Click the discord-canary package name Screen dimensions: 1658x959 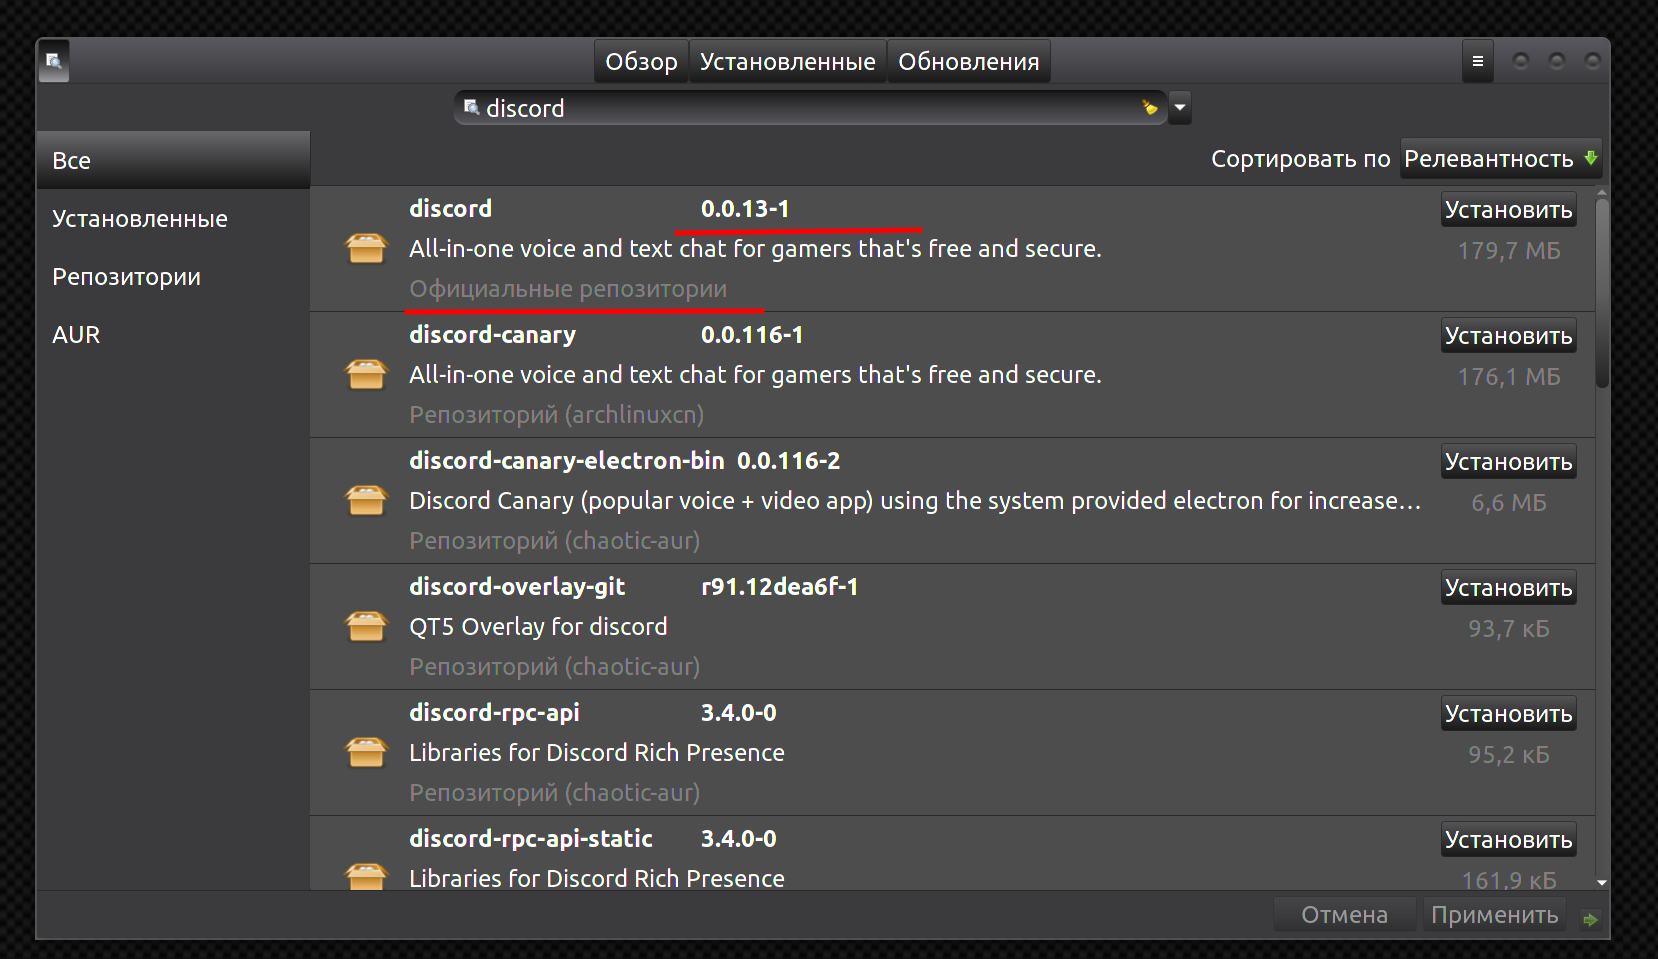(493, 335)
